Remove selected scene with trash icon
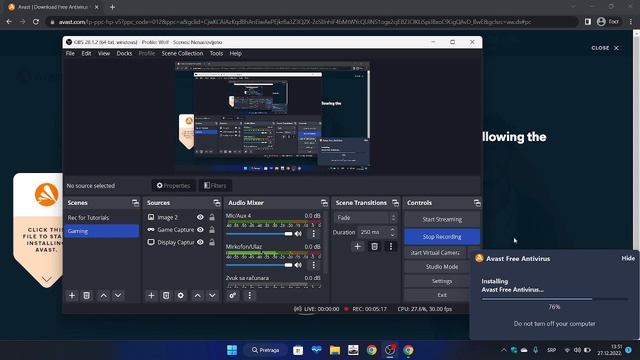Screen dimensions: 640x360 coord(87,295)
